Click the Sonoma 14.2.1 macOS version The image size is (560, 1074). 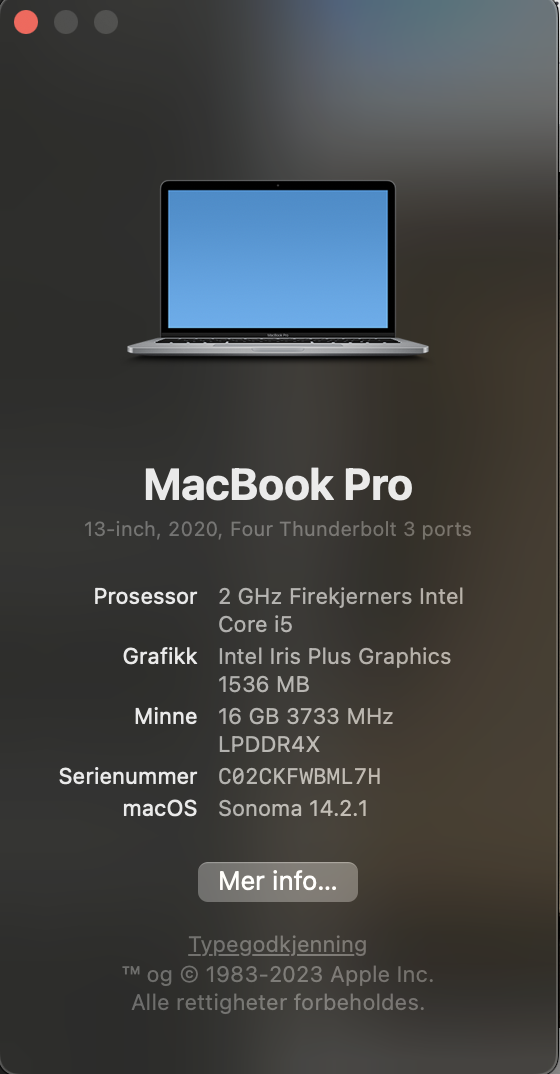(x=293, y=808)
